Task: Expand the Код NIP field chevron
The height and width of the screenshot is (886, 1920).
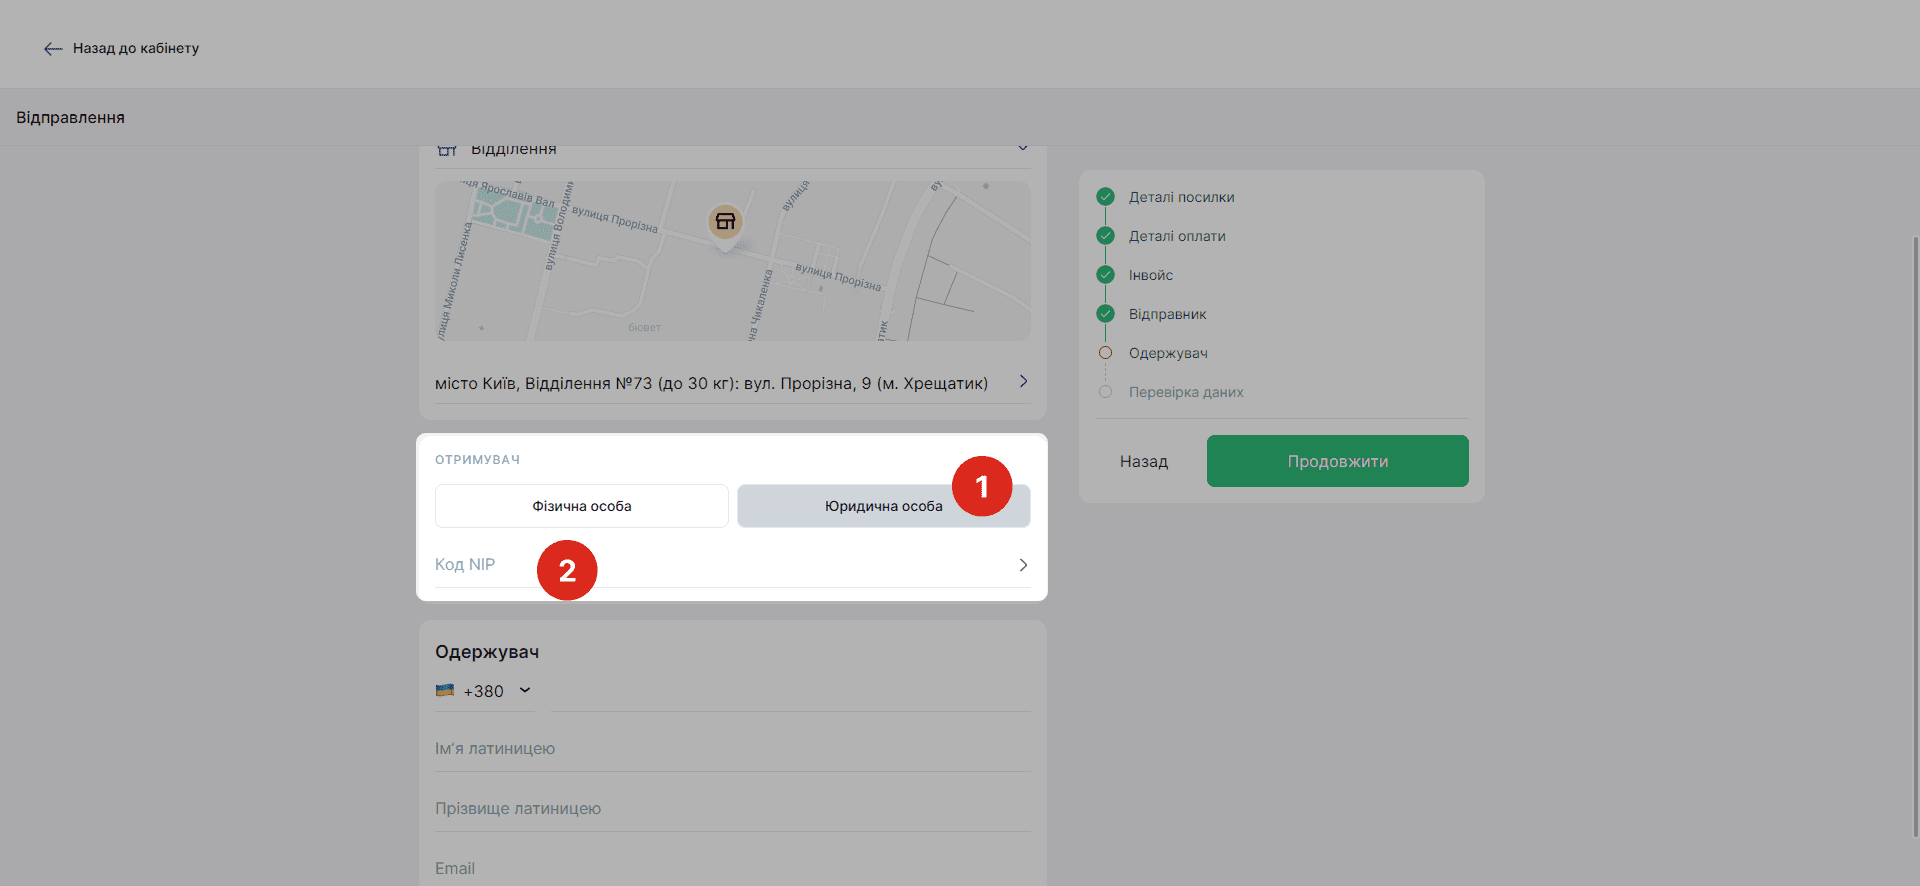Action: point(1022,565)
